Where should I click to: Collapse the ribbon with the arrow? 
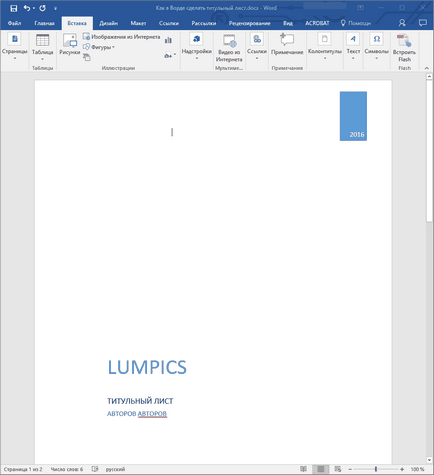click(x=427, y=68)
